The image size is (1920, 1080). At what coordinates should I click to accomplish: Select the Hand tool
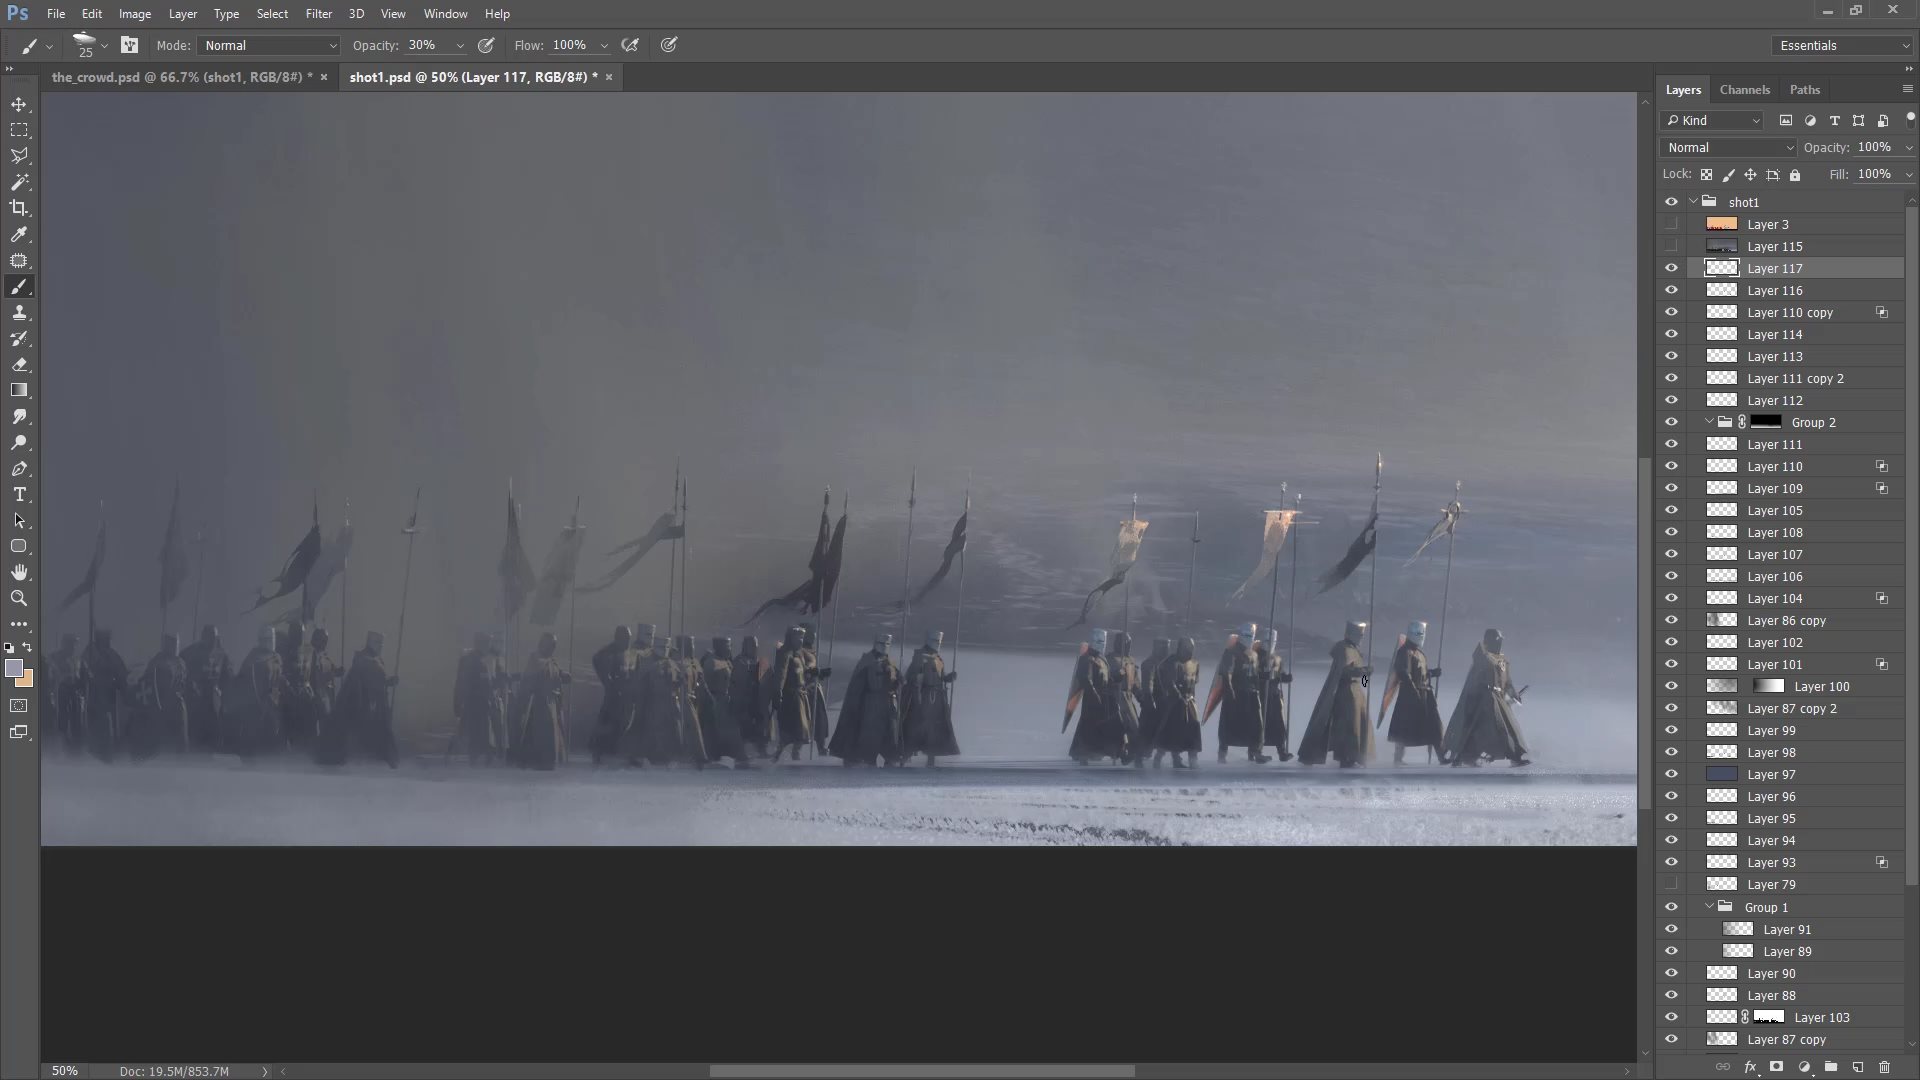19,572
